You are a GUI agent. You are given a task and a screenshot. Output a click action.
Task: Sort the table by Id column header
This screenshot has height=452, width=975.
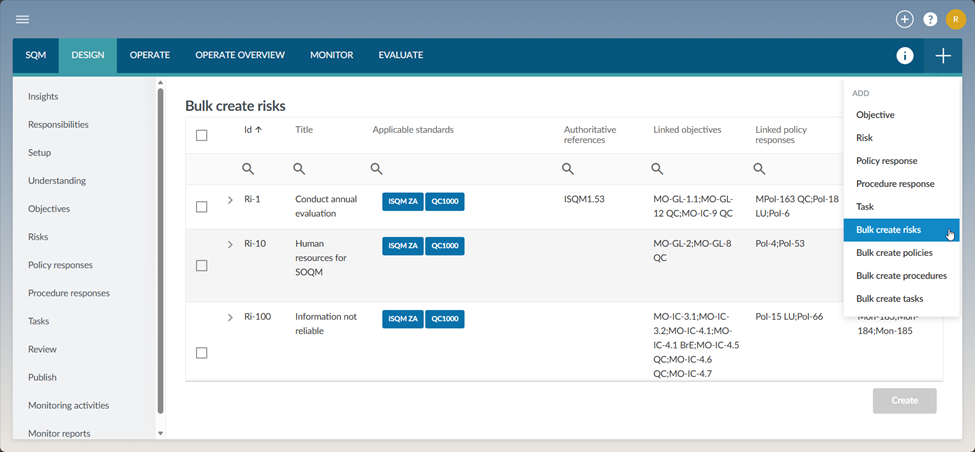click(x=253, y=130)
